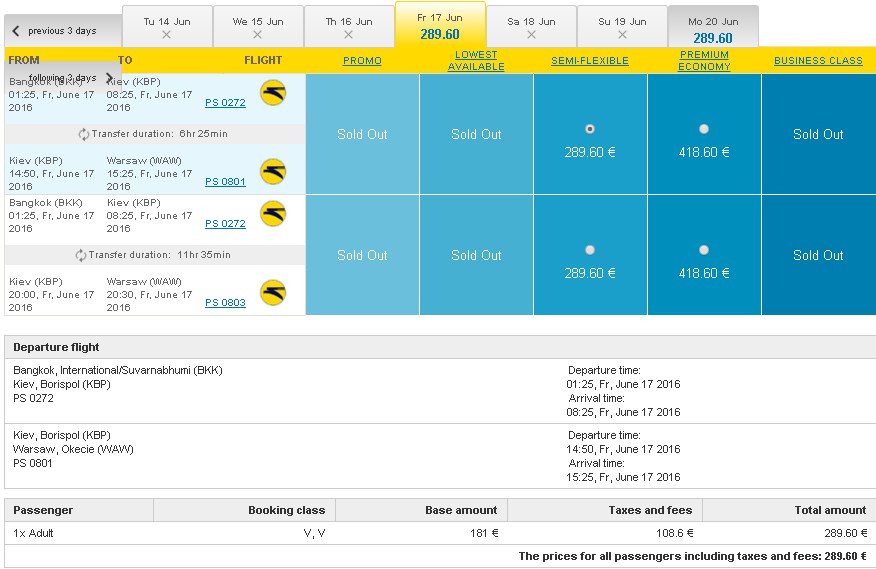Viewport: 876px width, 569px height.
Task: Open the PS 0801 flight details link
Action: [x=225, y=182]
